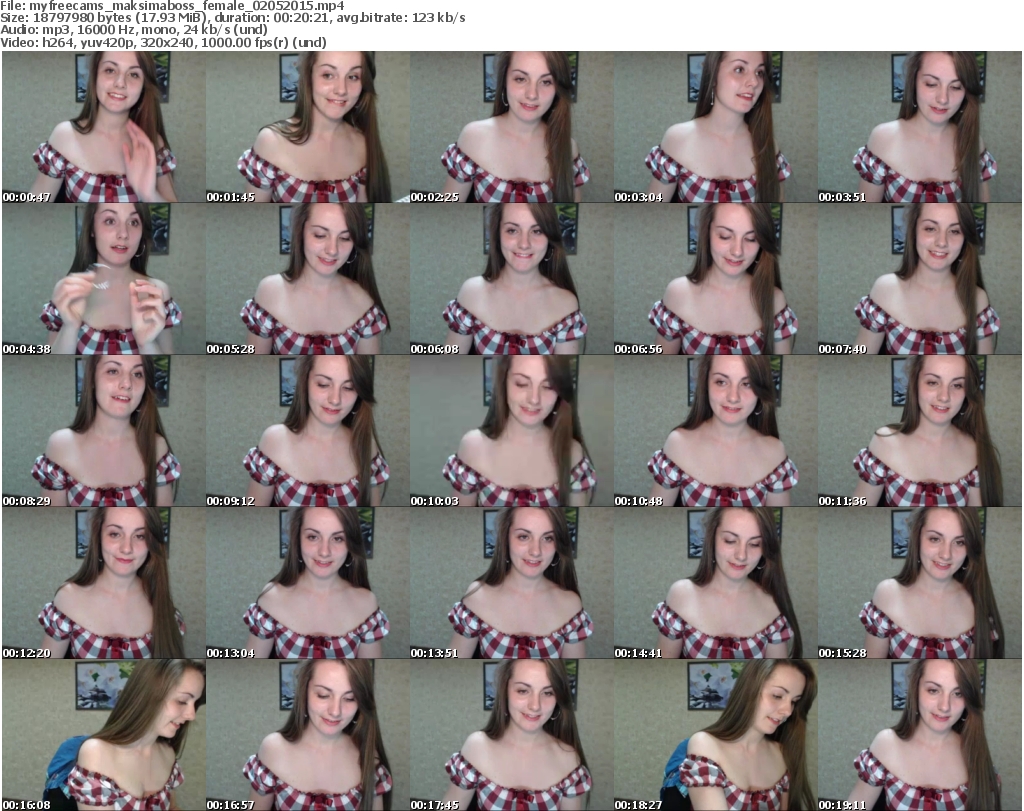Open the frame stamped 00:09:12
The width and height of the screenshot is (1024, 811).
pyautogui.click(x=308, y=431)
